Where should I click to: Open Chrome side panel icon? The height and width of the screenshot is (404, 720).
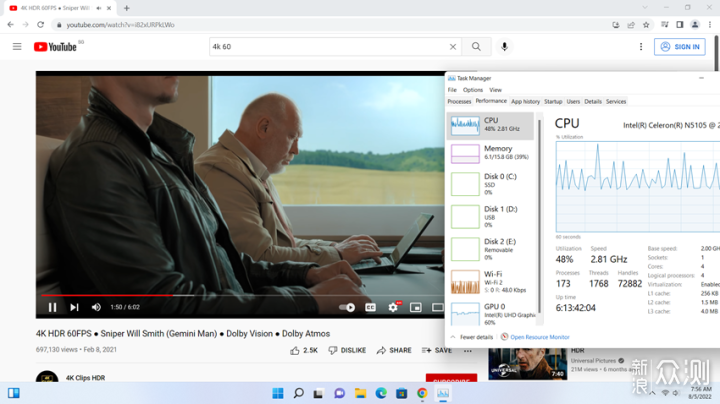[680, 25]
